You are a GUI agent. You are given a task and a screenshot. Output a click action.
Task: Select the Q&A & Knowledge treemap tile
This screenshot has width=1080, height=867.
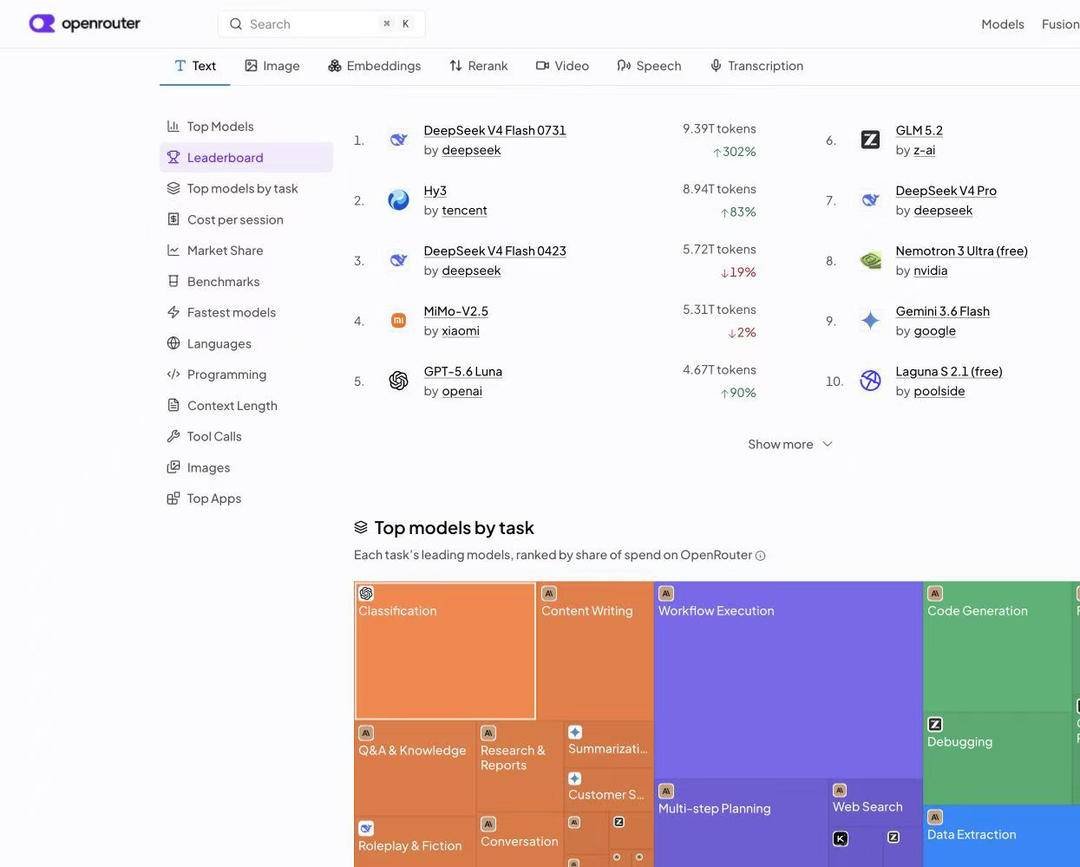pos(415,768)
